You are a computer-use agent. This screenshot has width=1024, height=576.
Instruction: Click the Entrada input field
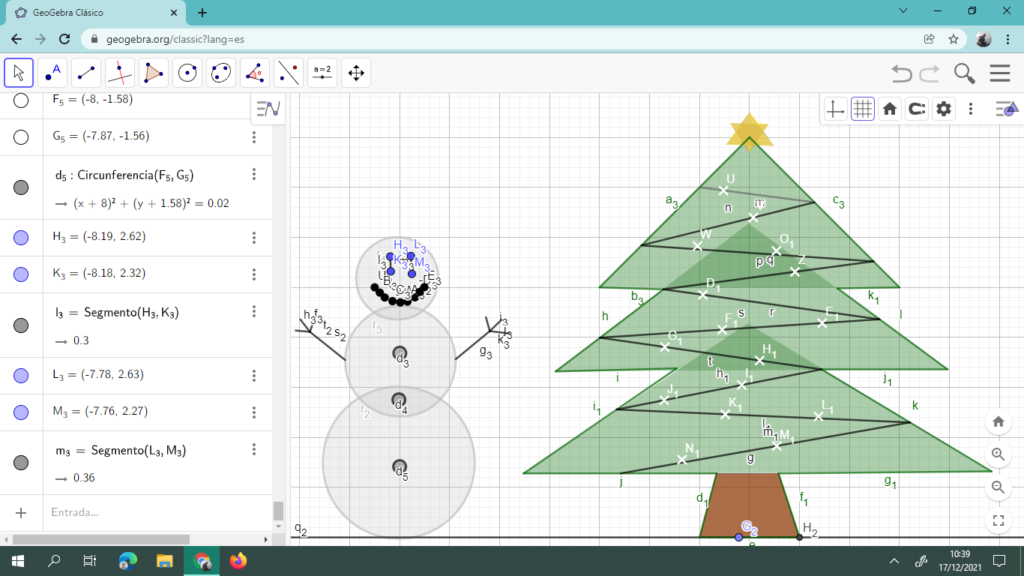(150, 512)
